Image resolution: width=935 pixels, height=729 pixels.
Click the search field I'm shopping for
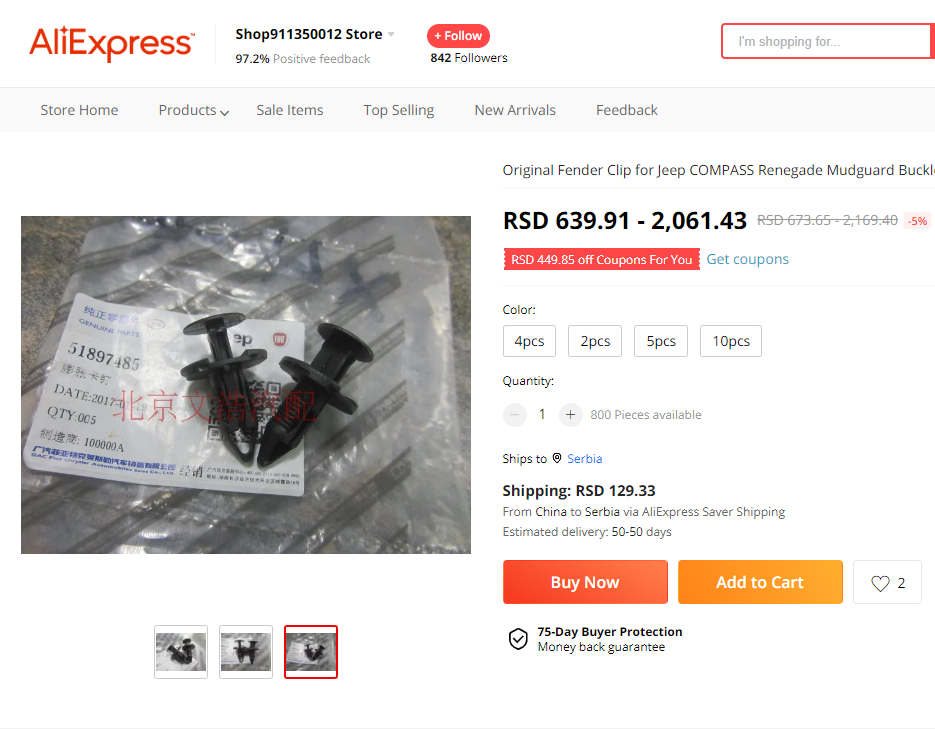tap(828, 41)
